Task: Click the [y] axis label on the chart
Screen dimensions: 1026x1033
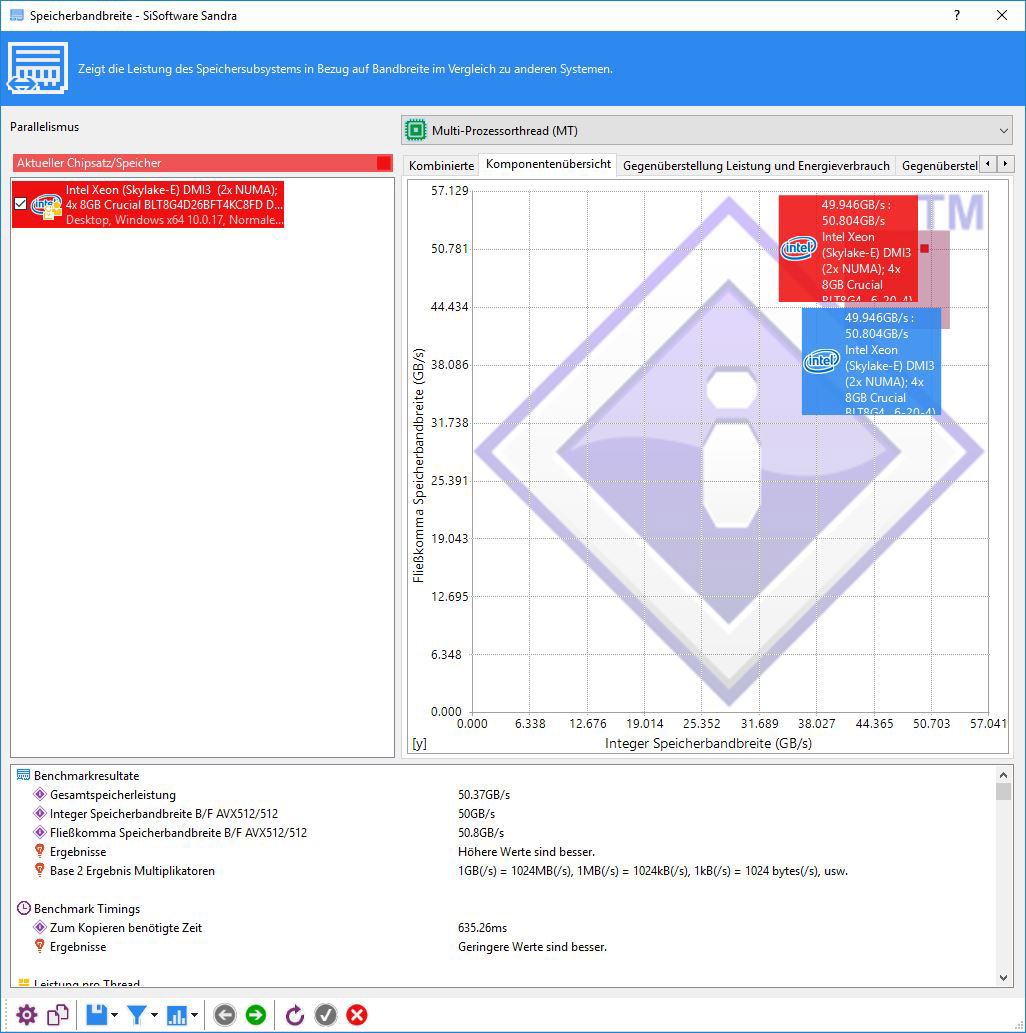Action: (420, 743)
